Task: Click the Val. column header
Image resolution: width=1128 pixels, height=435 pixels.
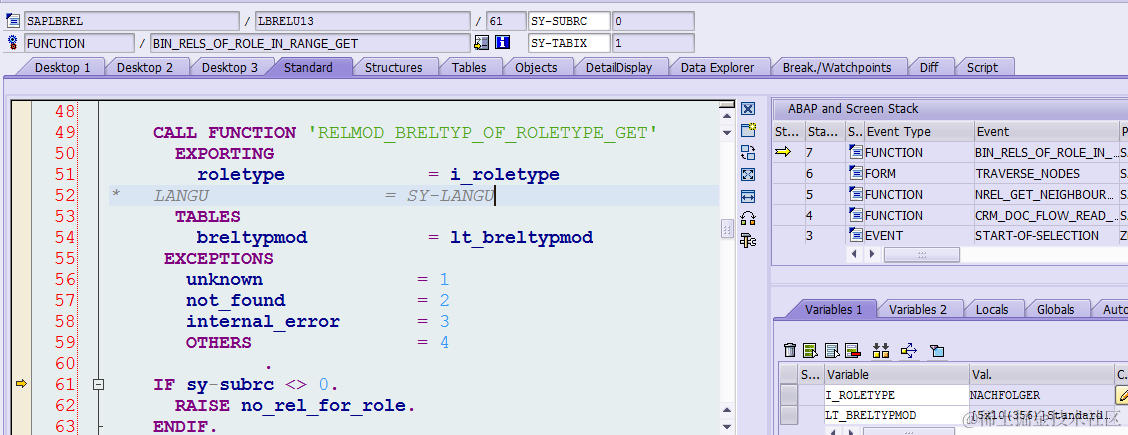Action: tap(1041, 375)
